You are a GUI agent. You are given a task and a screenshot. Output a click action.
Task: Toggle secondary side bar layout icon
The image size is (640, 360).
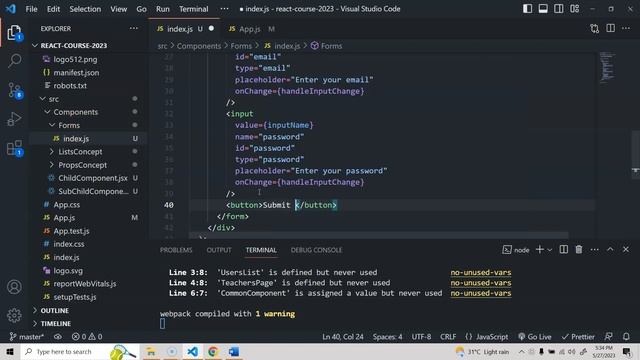[x=559, y=9]
